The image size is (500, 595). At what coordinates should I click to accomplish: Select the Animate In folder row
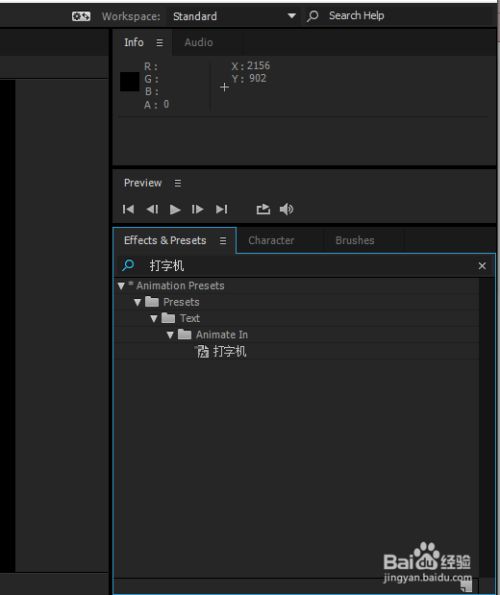coord(296,335)
